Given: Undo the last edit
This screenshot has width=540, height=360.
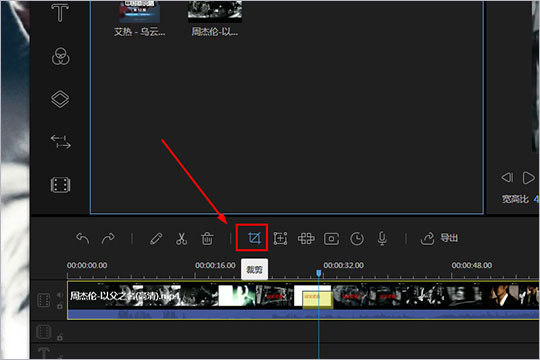Looking at the screenshot, I should click(x=83, y=238).
